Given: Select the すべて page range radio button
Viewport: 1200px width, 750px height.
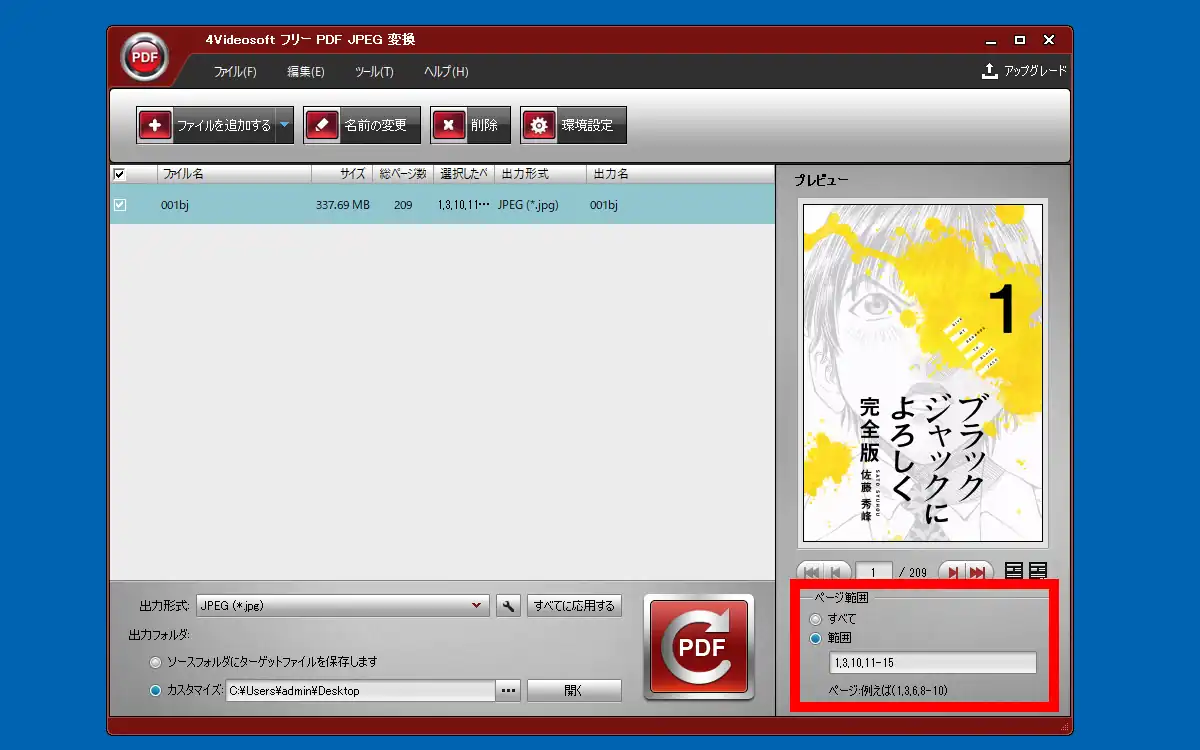Looking at the screenshot, I should [815, 619].
